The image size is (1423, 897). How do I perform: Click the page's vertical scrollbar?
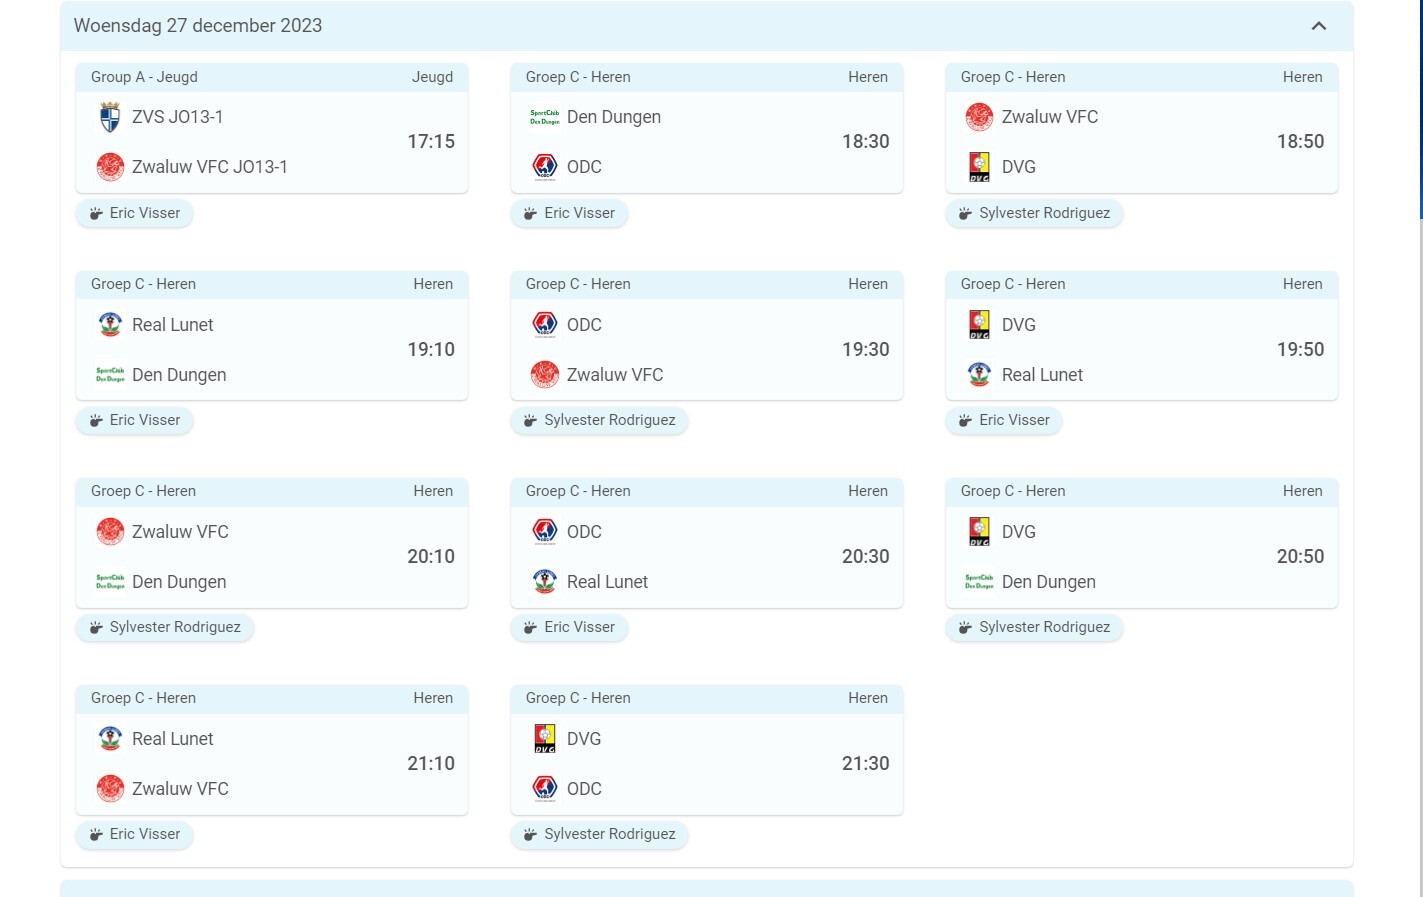[x=1420, y=110]
